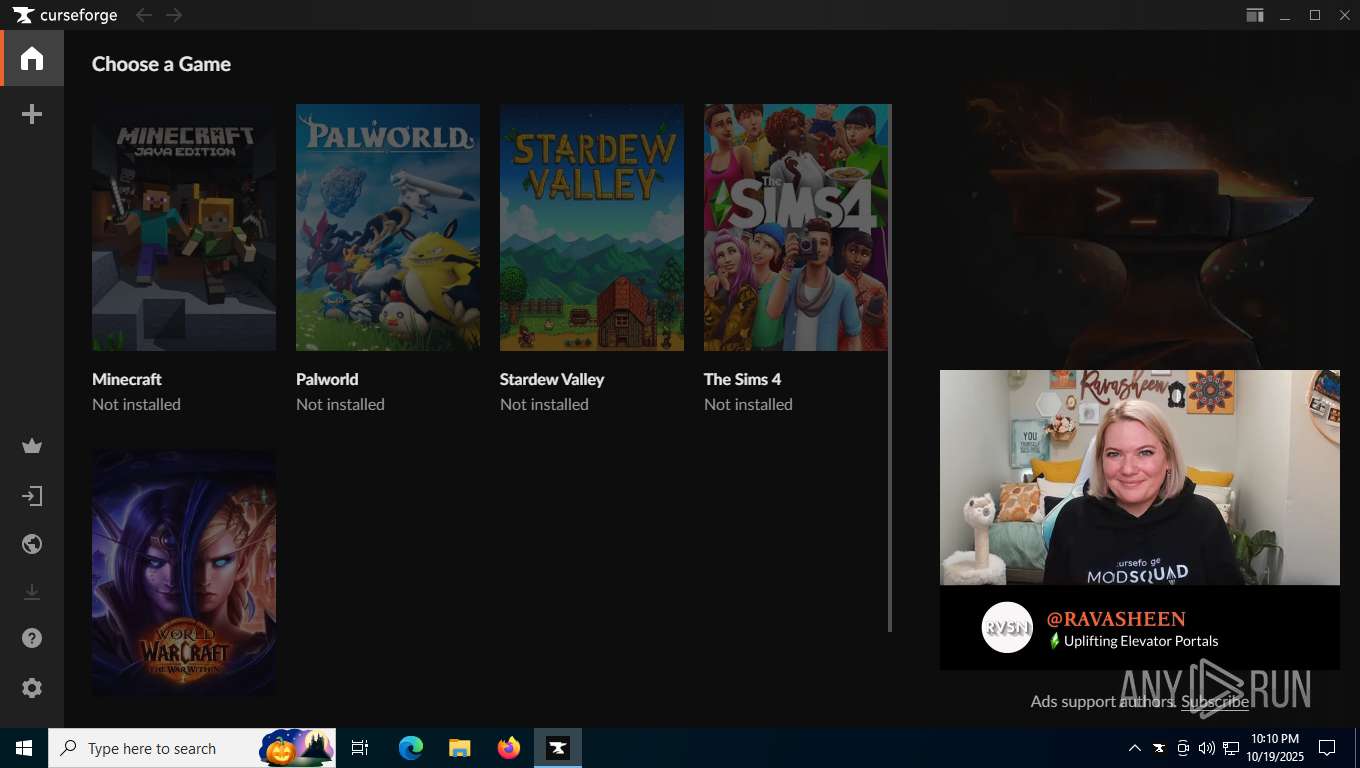Open the downloads arrow sidebar icon
This screenshot has height=768, width=1360.
click(x=32, y=592)
